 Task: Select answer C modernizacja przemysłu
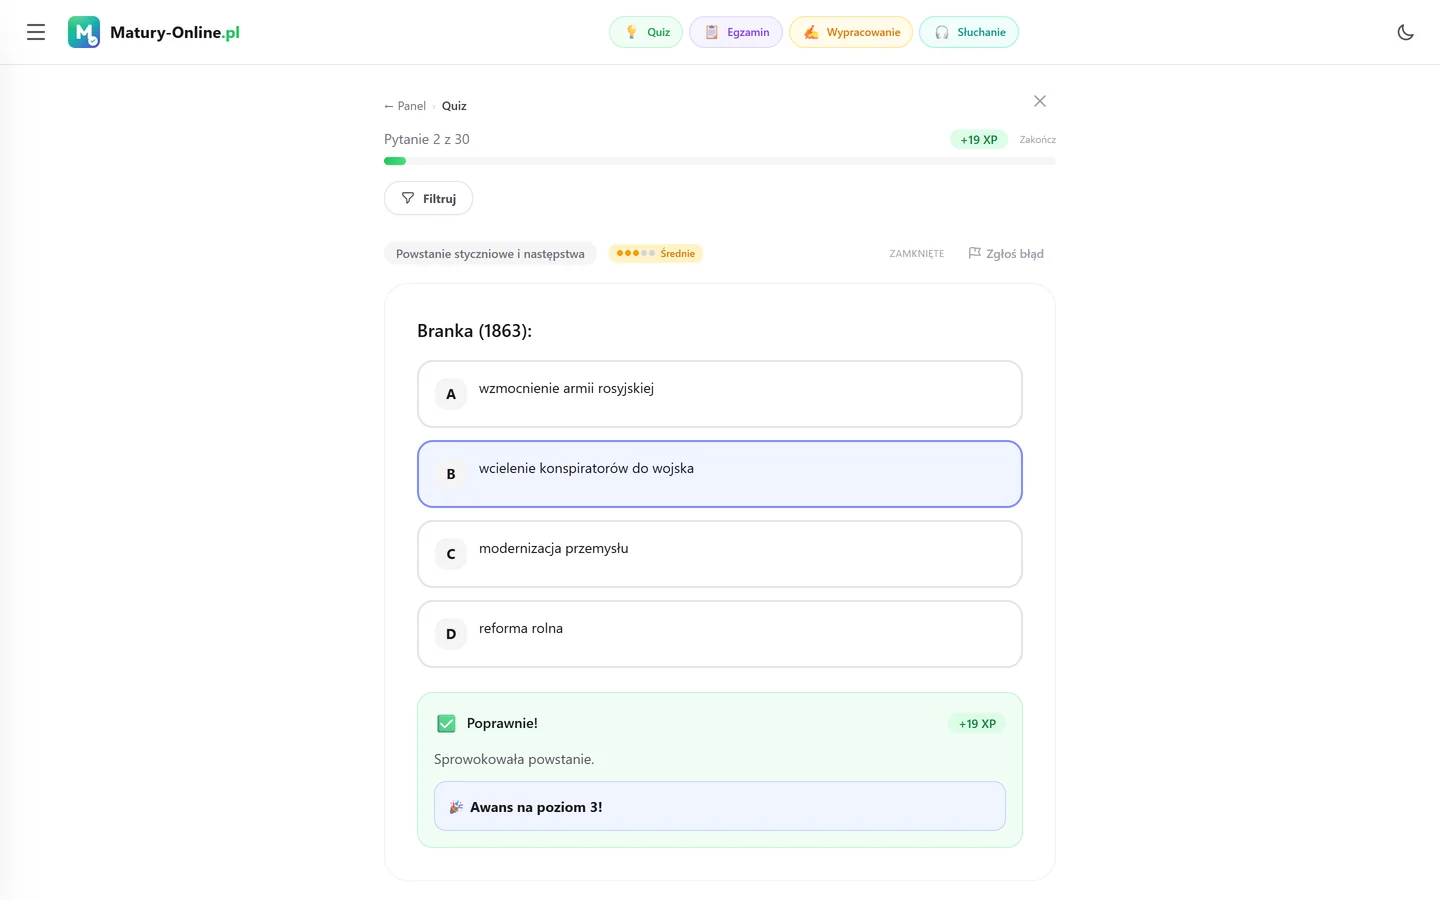[720, 554]
